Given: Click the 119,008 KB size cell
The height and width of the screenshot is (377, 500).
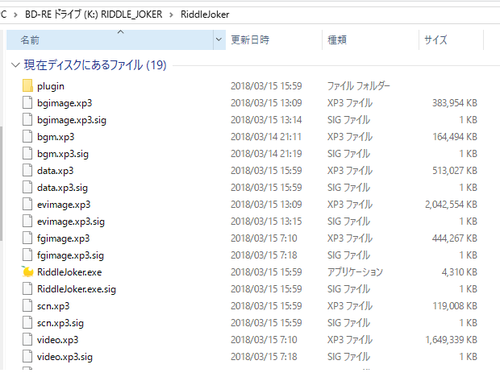Looking at the screenshot, I should tap(455, 306).
